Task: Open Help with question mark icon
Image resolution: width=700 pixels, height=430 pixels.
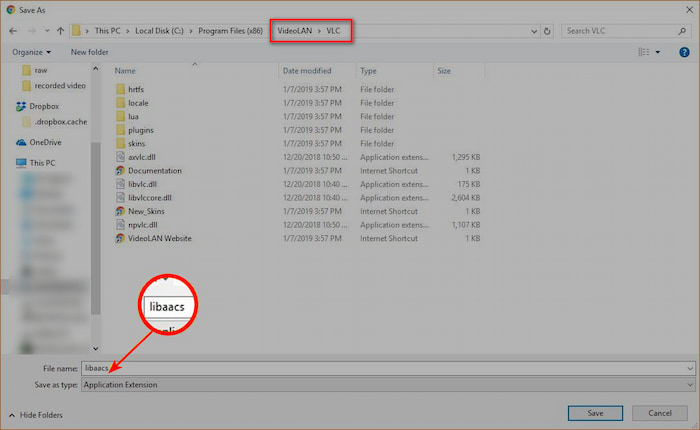Action: pos(684,52)
